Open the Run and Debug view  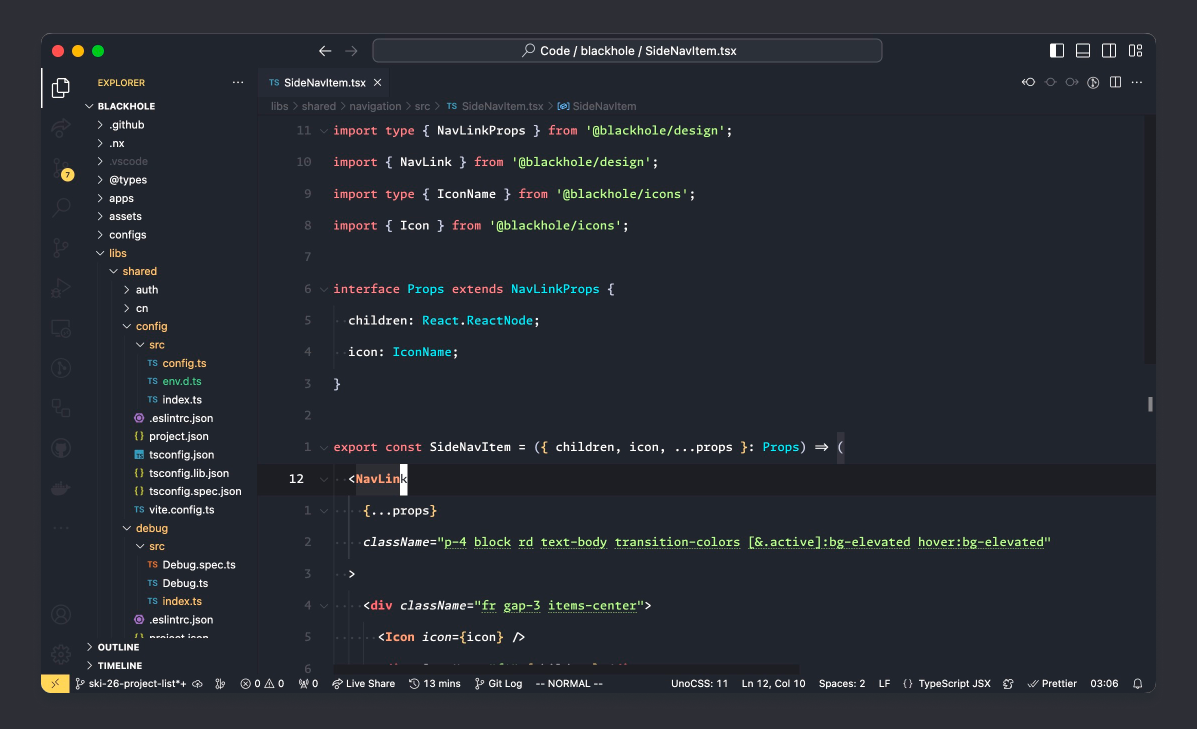coord(61,288)
